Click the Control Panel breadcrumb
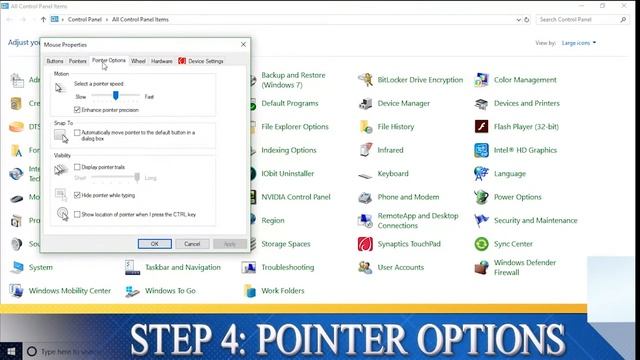This screenshot has width=640, height=360. (84, 20)
